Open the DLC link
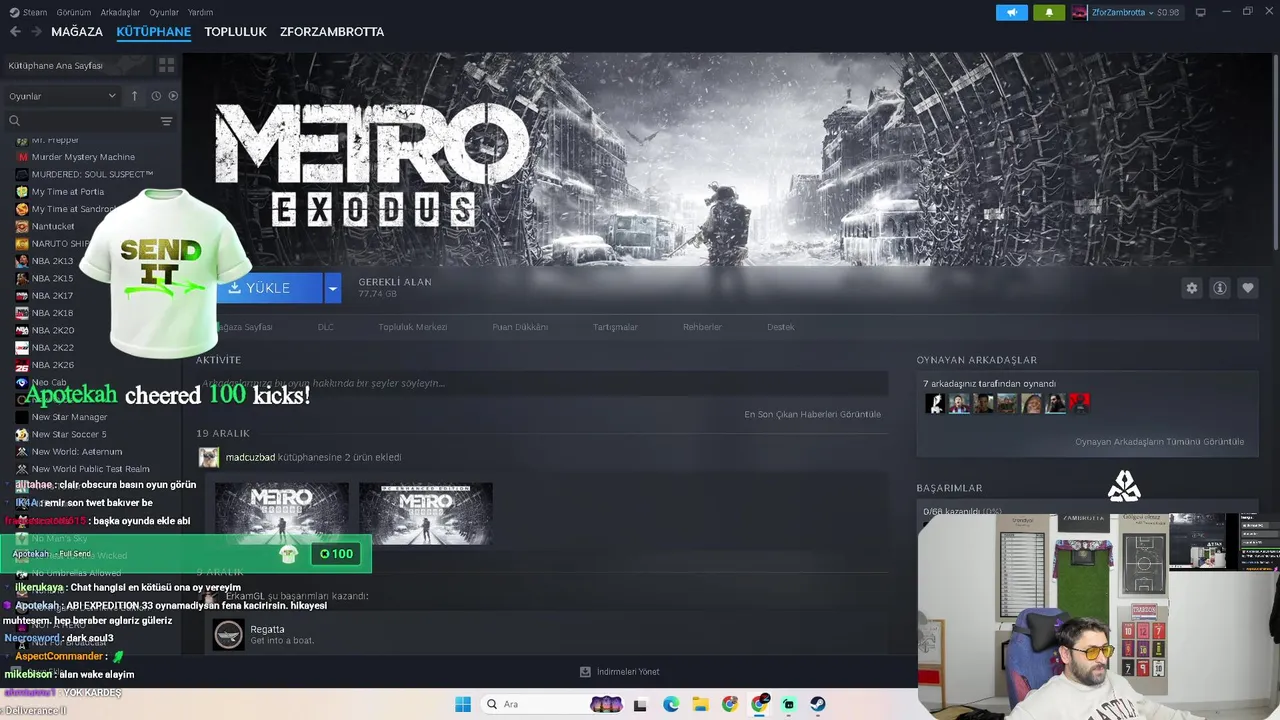Image resolution: width=1280 pixels, height=720 pixels. point(326,327)
